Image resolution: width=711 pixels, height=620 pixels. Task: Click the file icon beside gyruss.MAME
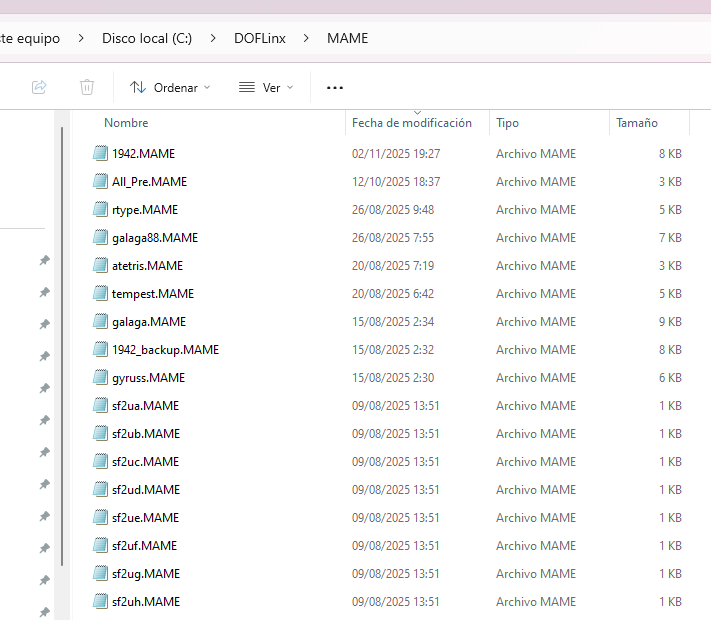[100, 378]
